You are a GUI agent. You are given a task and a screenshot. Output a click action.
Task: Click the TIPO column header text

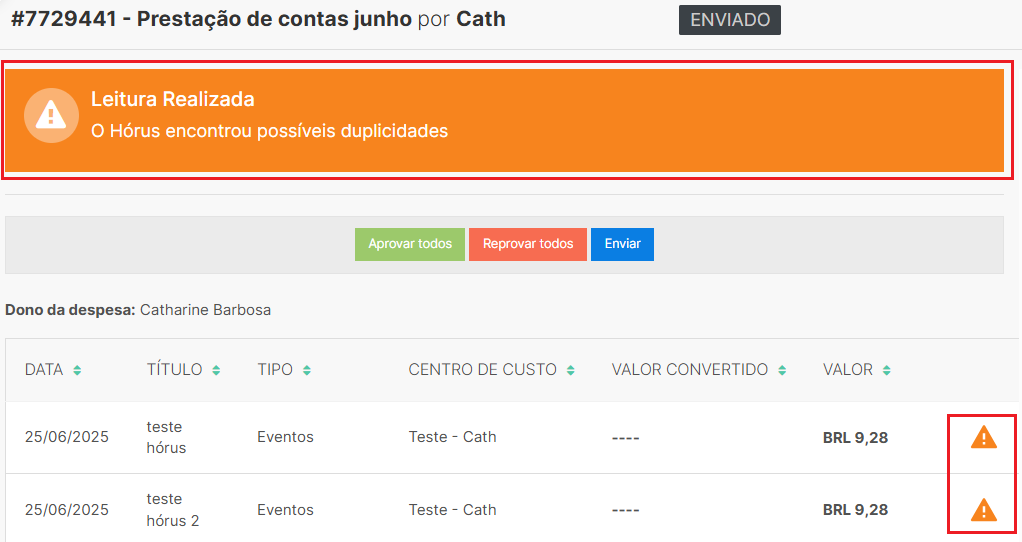pyautogui.click(x=275, y=370)
